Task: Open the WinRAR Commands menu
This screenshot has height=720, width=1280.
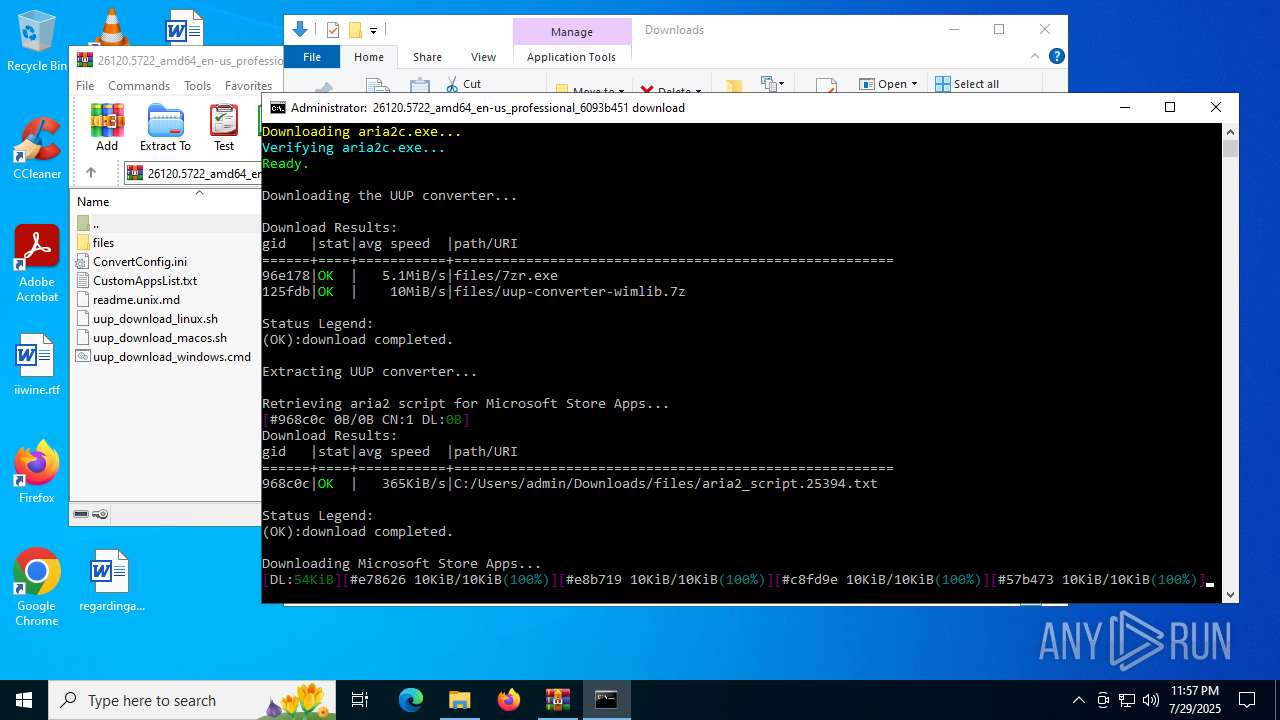Action: tap(139, 86)
